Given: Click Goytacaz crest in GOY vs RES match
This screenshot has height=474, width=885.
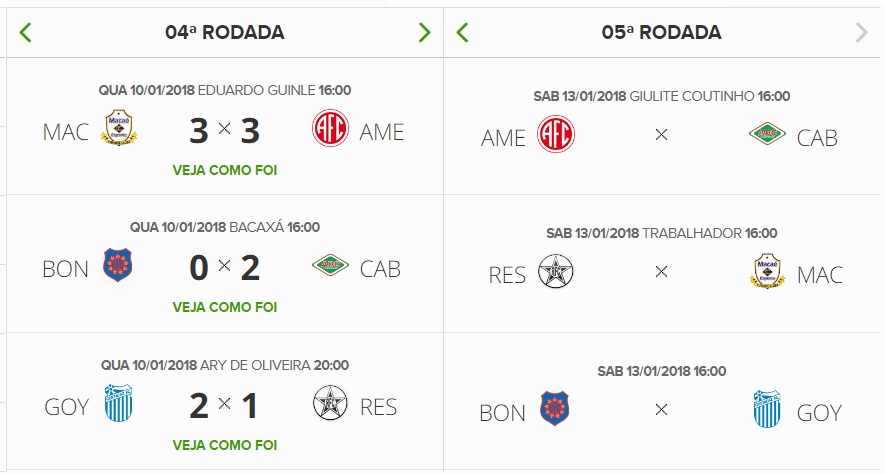Looking at the screenshot, I should pos(118,406).
